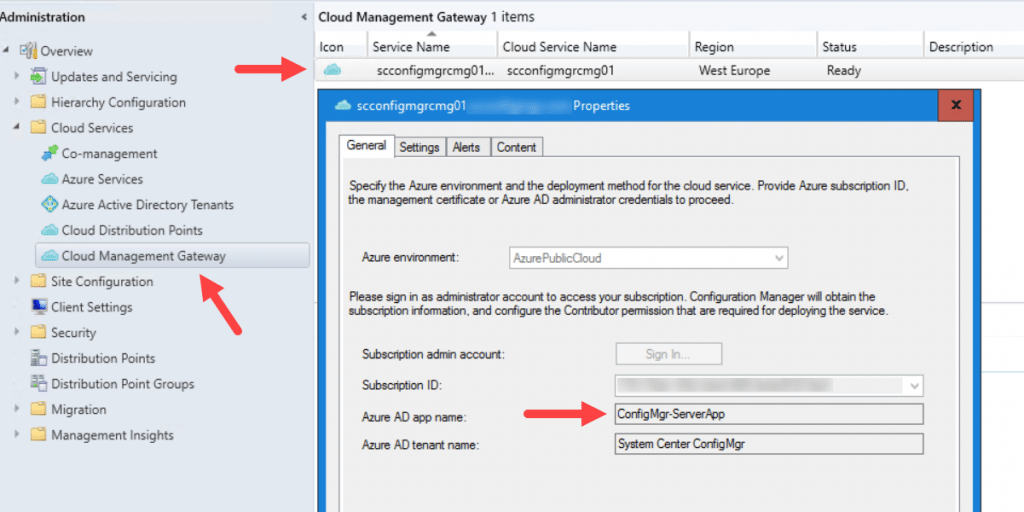The image size is (1024, 512).
Task: Click the Sign In button
Action: [669, 354]
